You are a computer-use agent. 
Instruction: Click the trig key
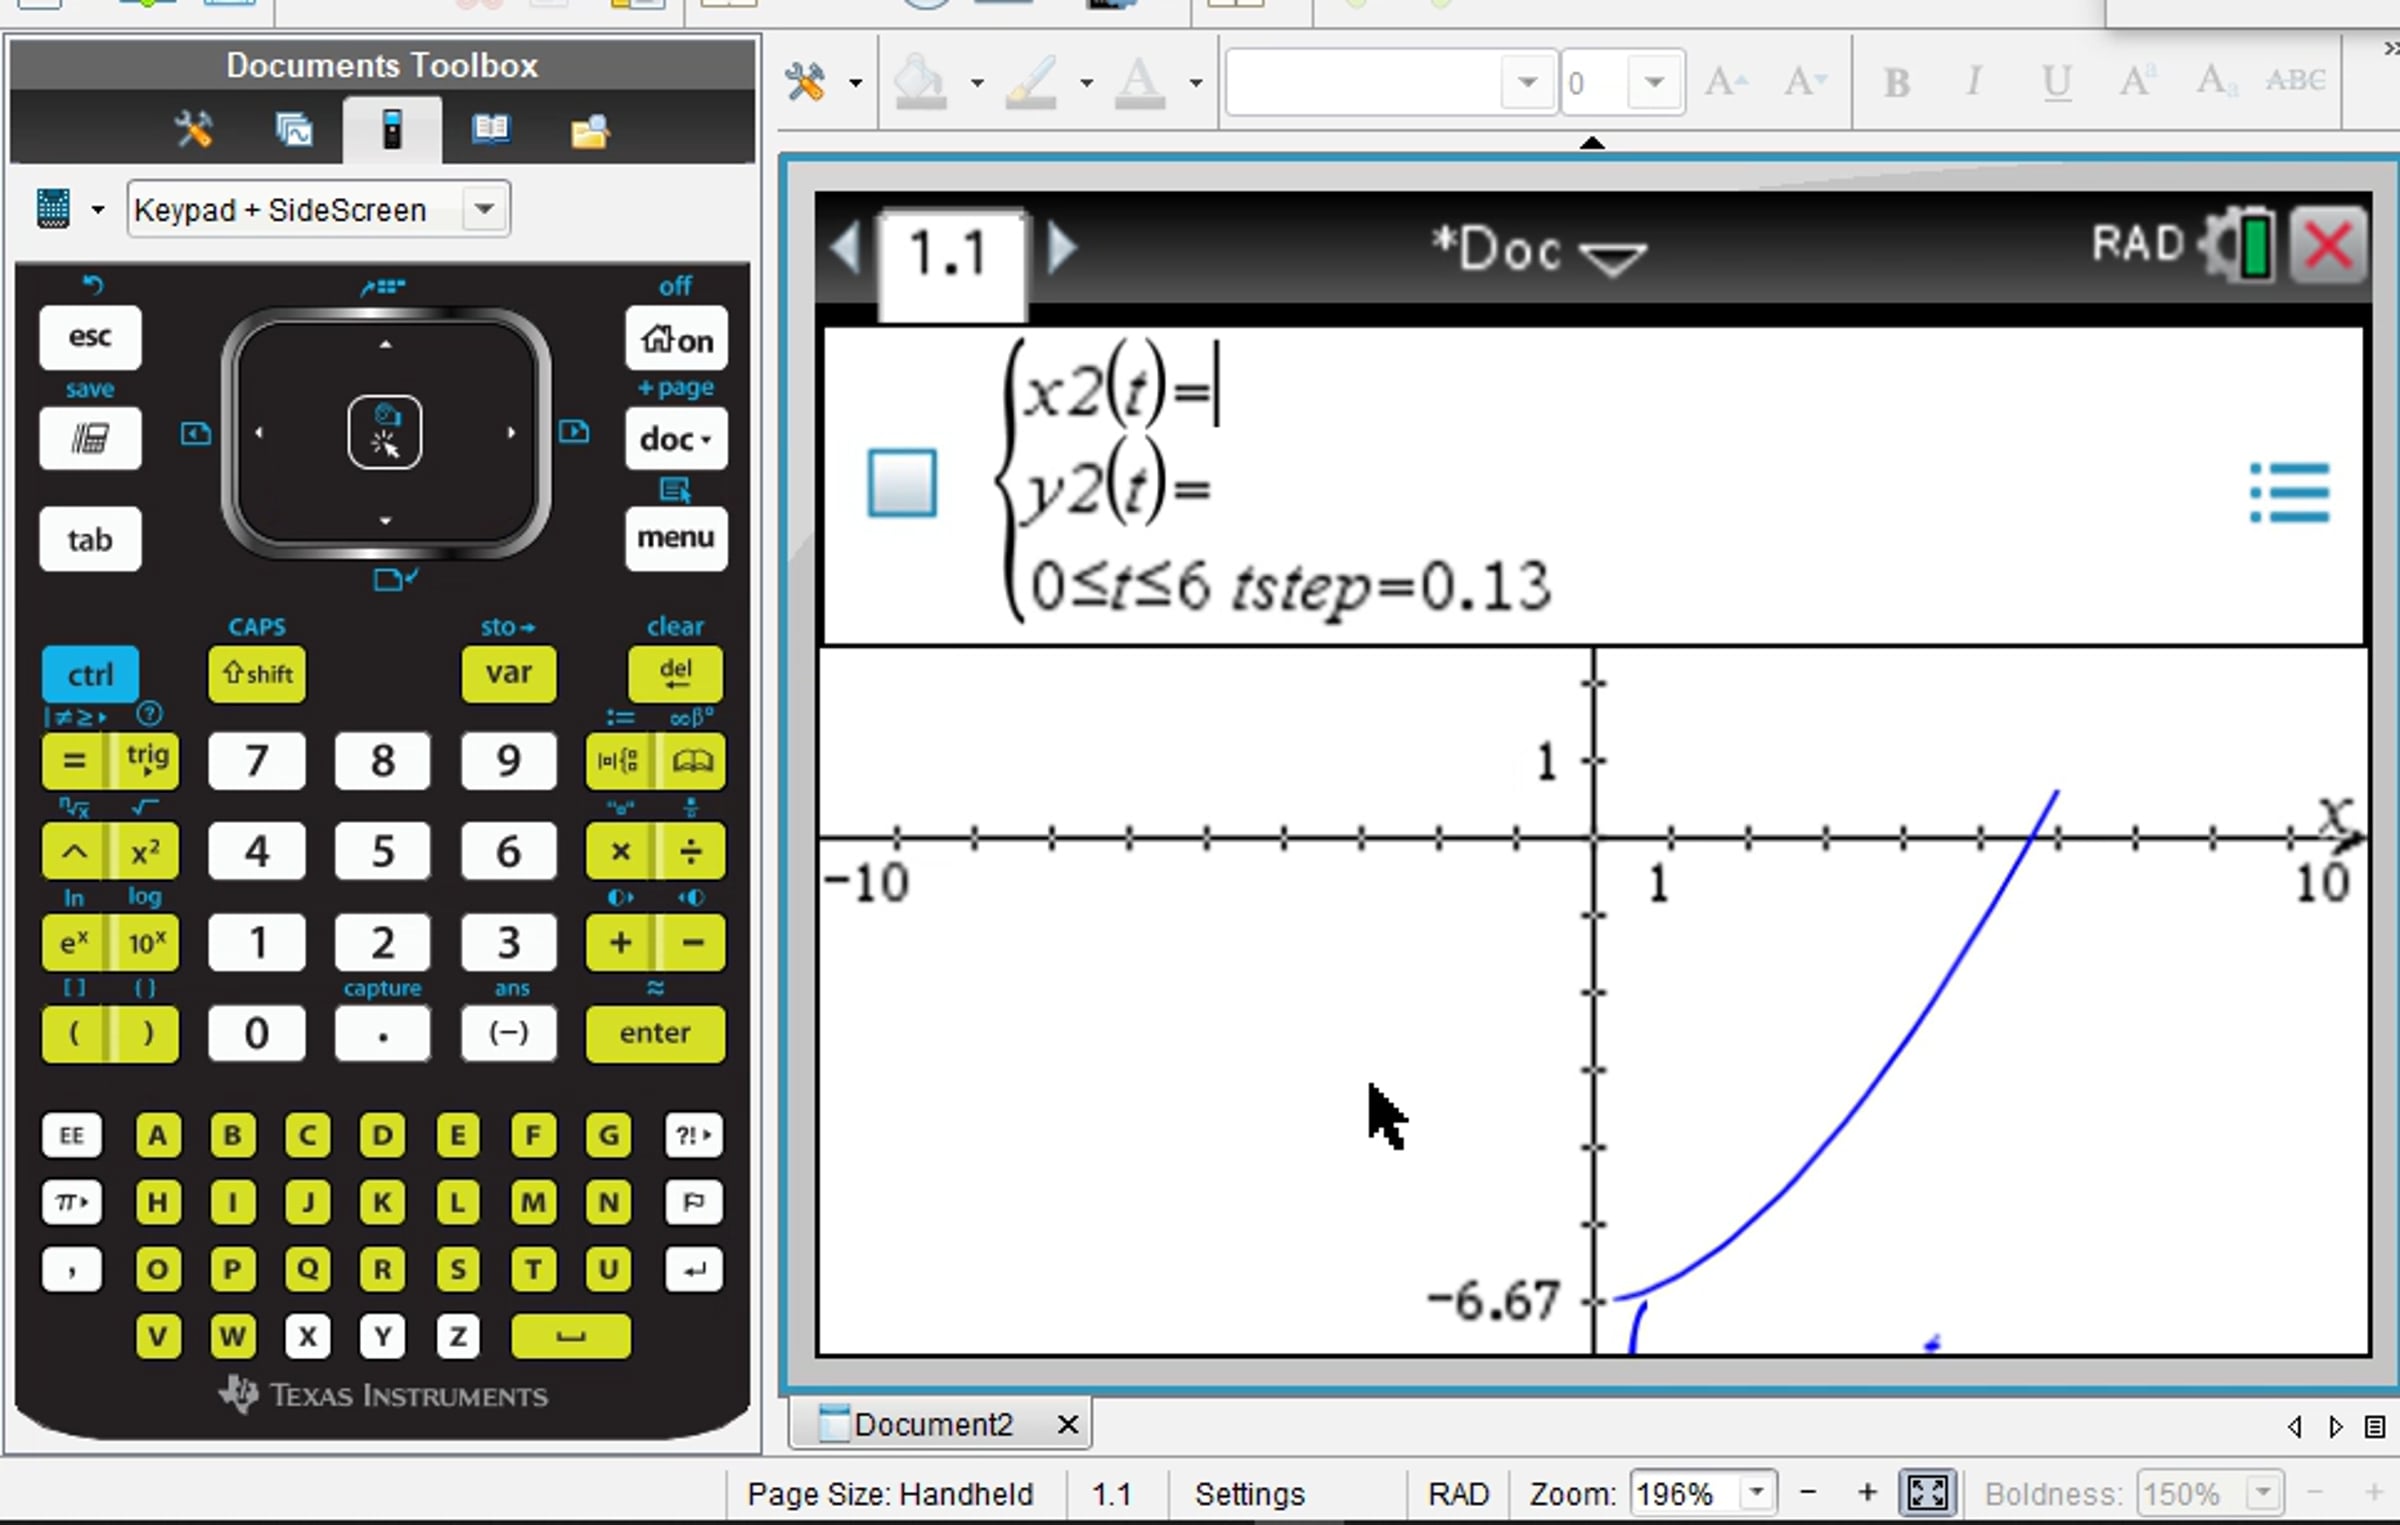click(x=147, y=761)
